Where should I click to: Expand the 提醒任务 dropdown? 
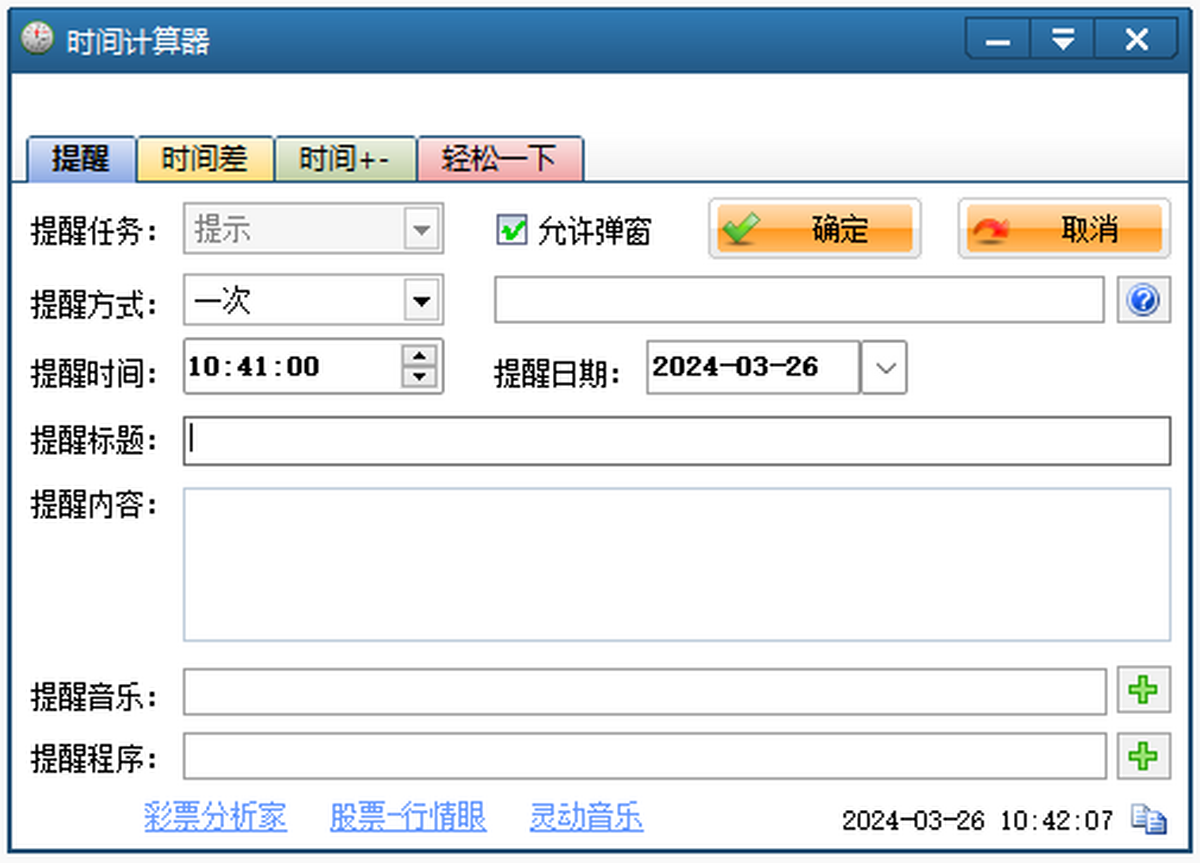[422, 231]
